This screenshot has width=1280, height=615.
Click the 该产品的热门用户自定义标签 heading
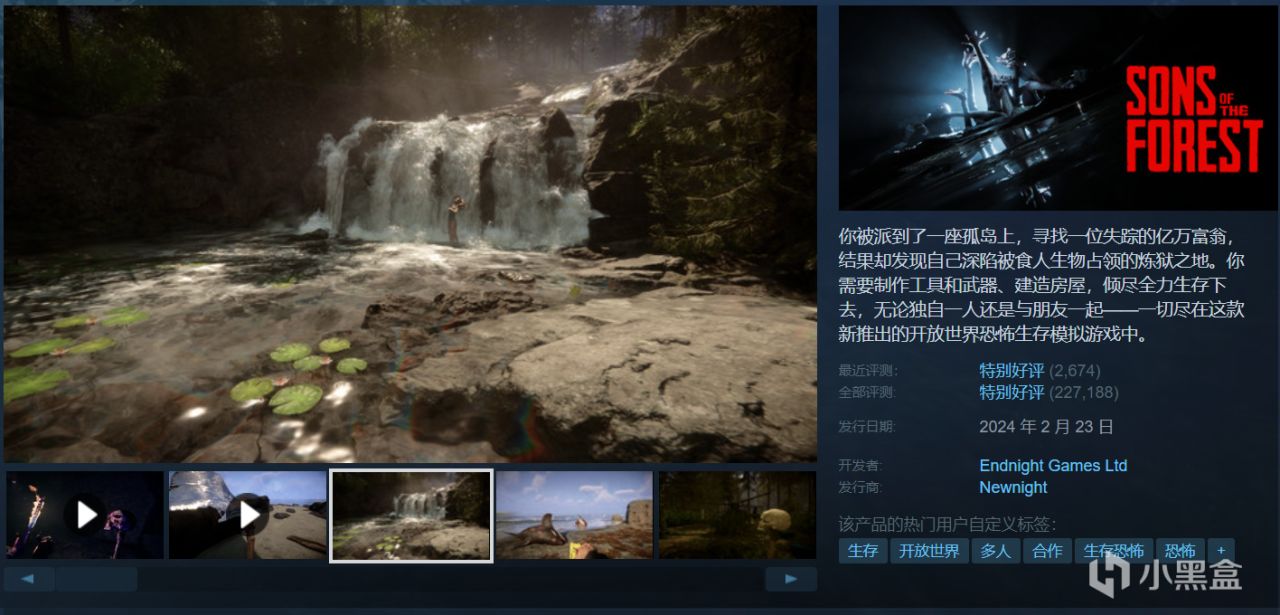point(947,524)
